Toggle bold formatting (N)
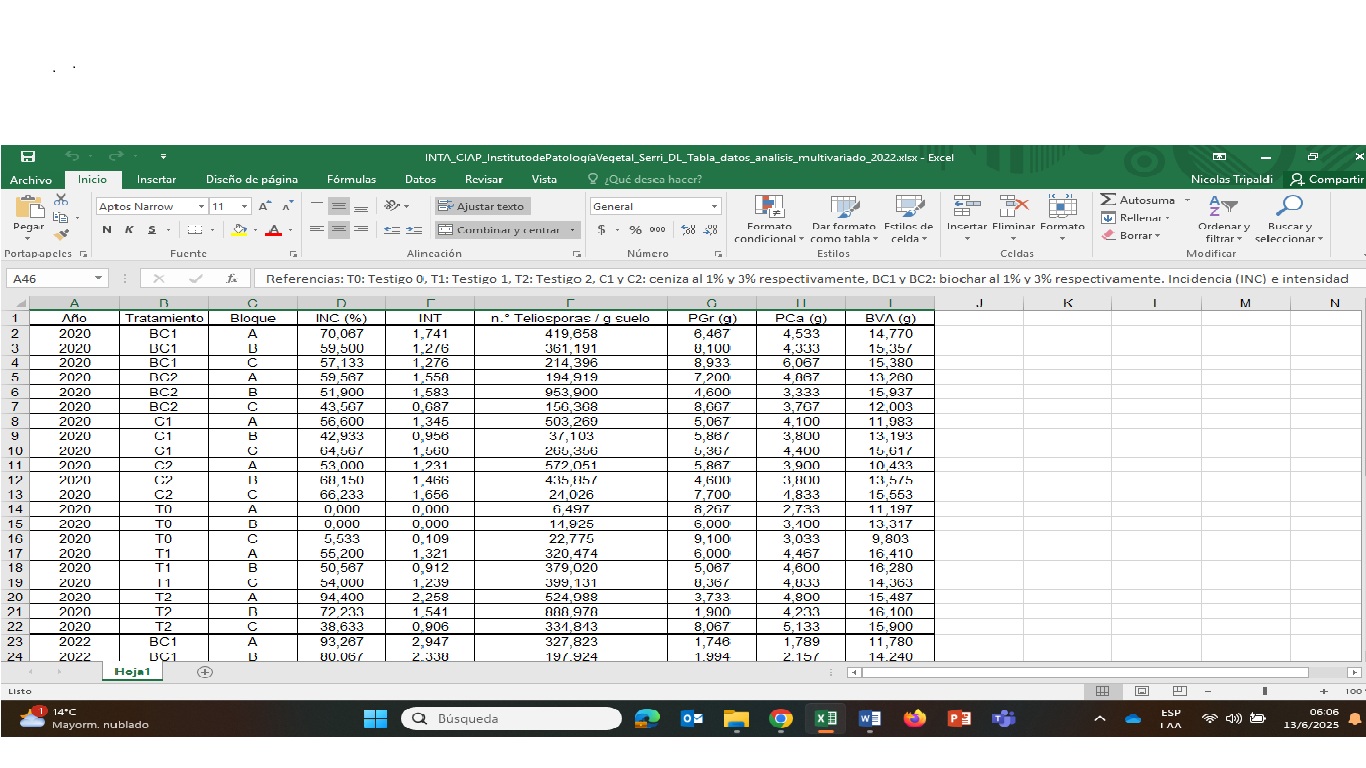 [x=107, y=230]
